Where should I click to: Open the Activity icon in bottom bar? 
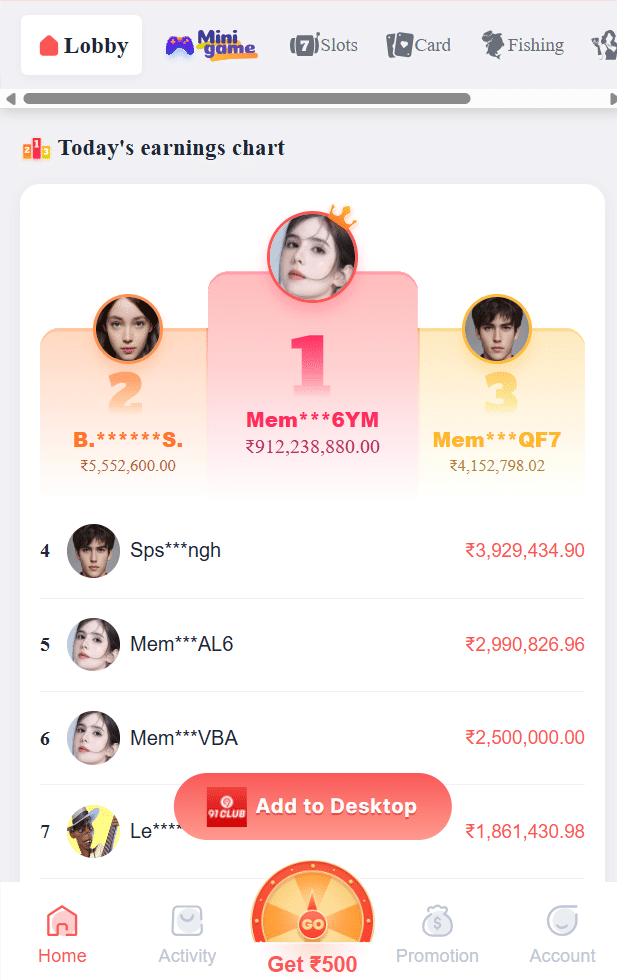pos(187,921)
